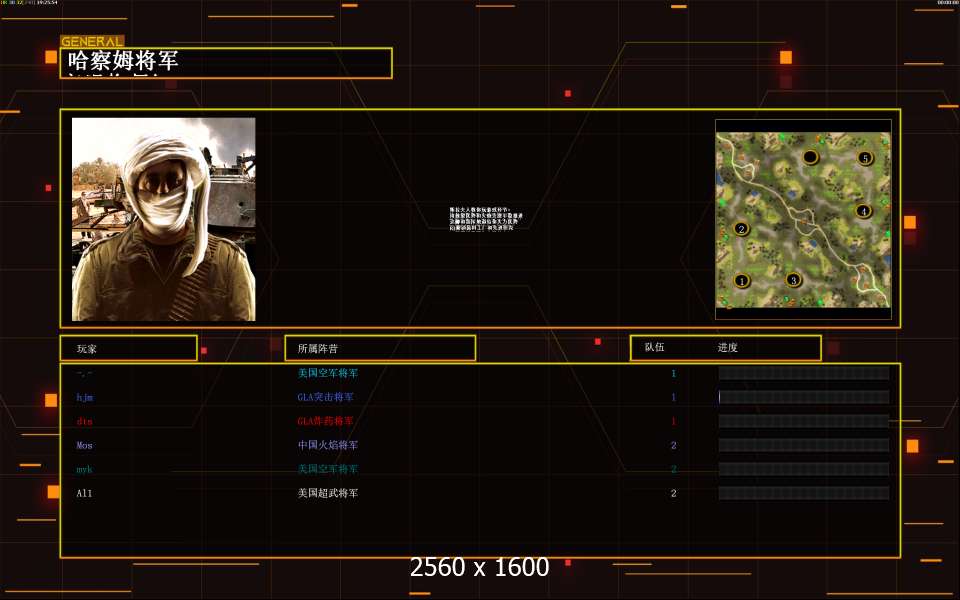Viewport: 960px width, 600px height.
Task: Click the 中国火焰将军 faction for Mos
Action: tap(328, 445)
